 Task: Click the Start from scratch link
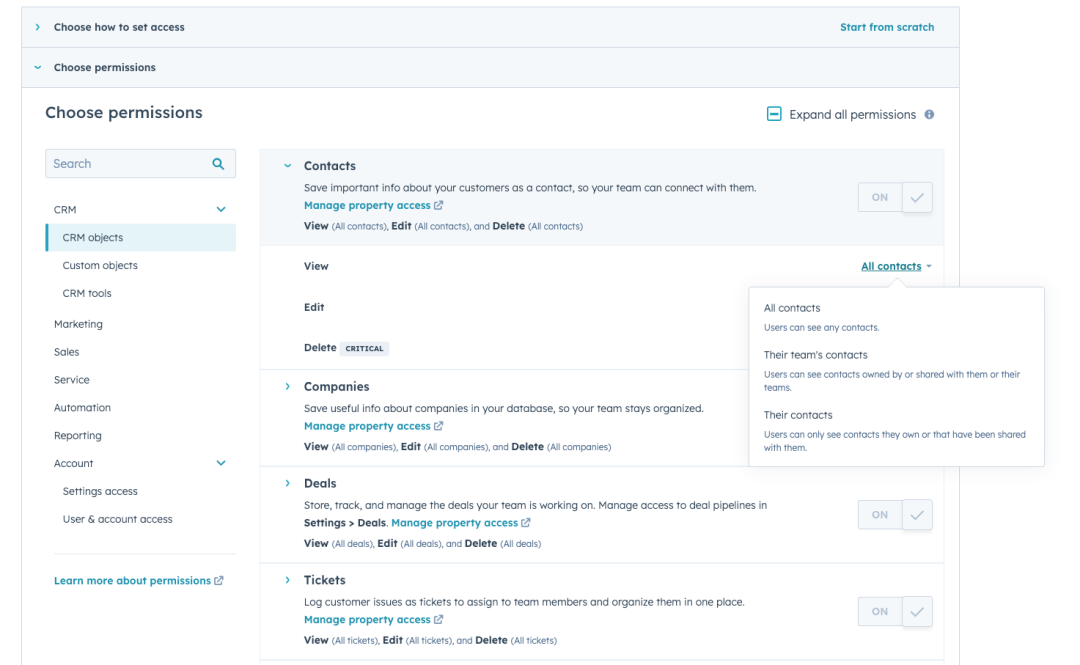pos(886,27)
